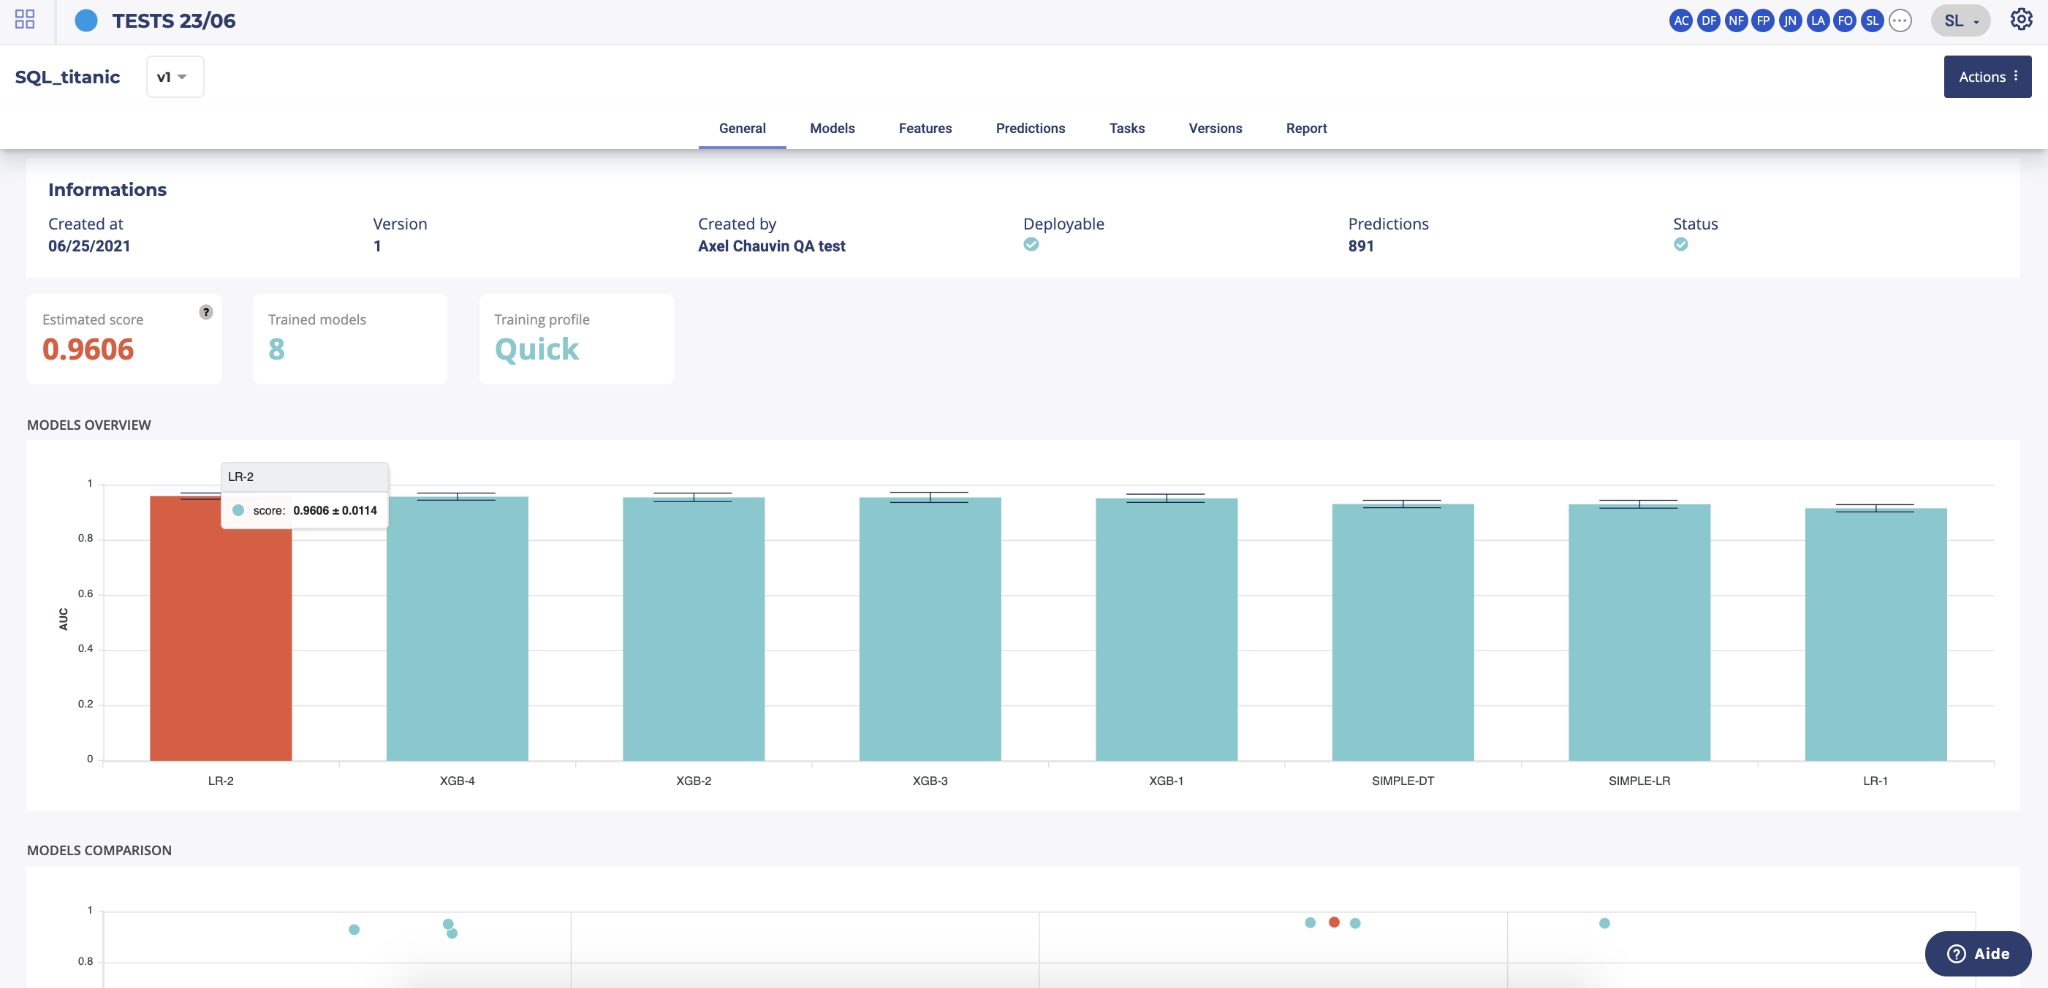Switch to the Report tab

pyautogui.click(x=1306, y=128)
